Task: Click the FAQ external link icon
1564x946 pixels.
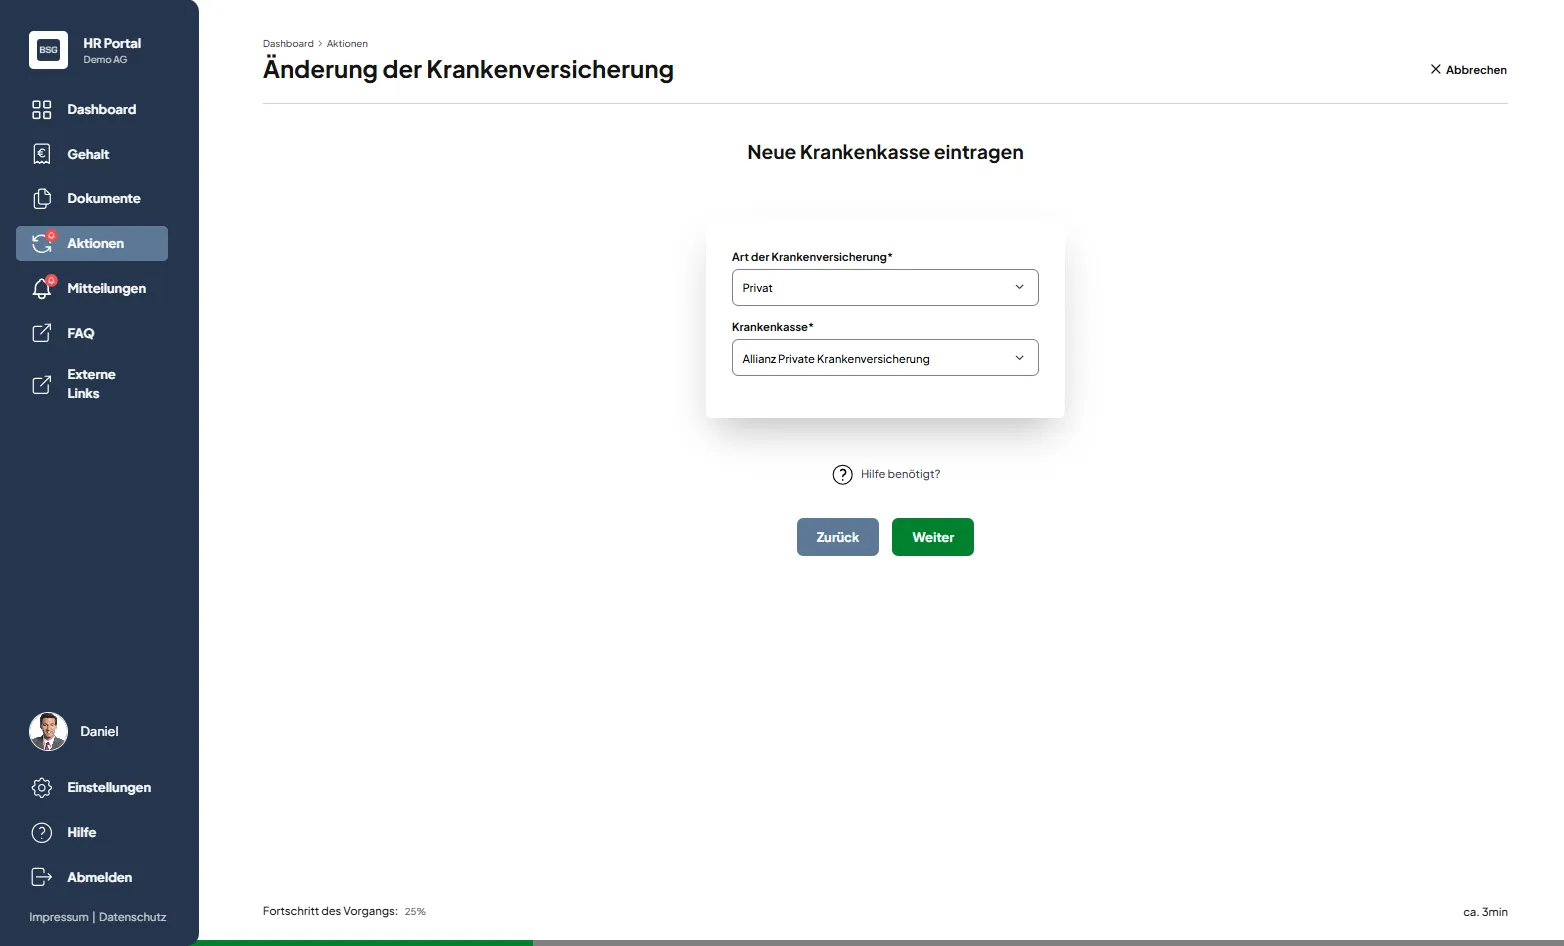Action: tap(42, 333)
